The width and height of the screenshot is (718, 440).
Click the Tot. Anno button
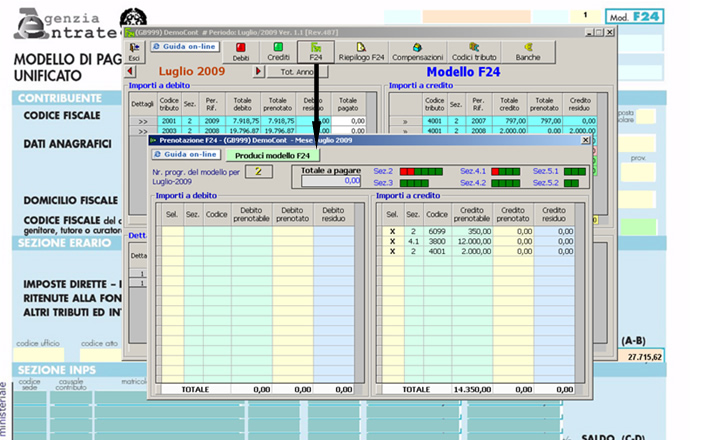298,72
